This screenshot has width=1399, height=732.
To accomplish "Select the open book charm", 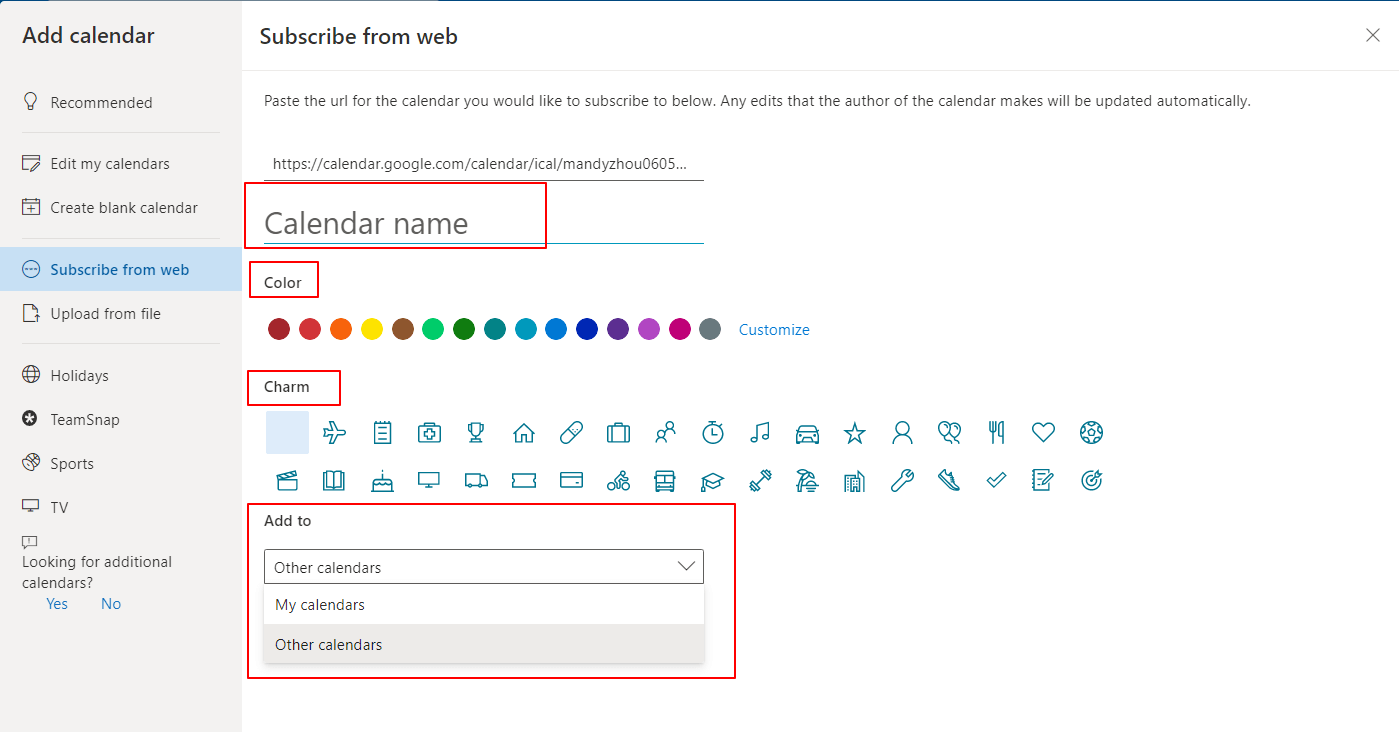I will pos(334,481).
